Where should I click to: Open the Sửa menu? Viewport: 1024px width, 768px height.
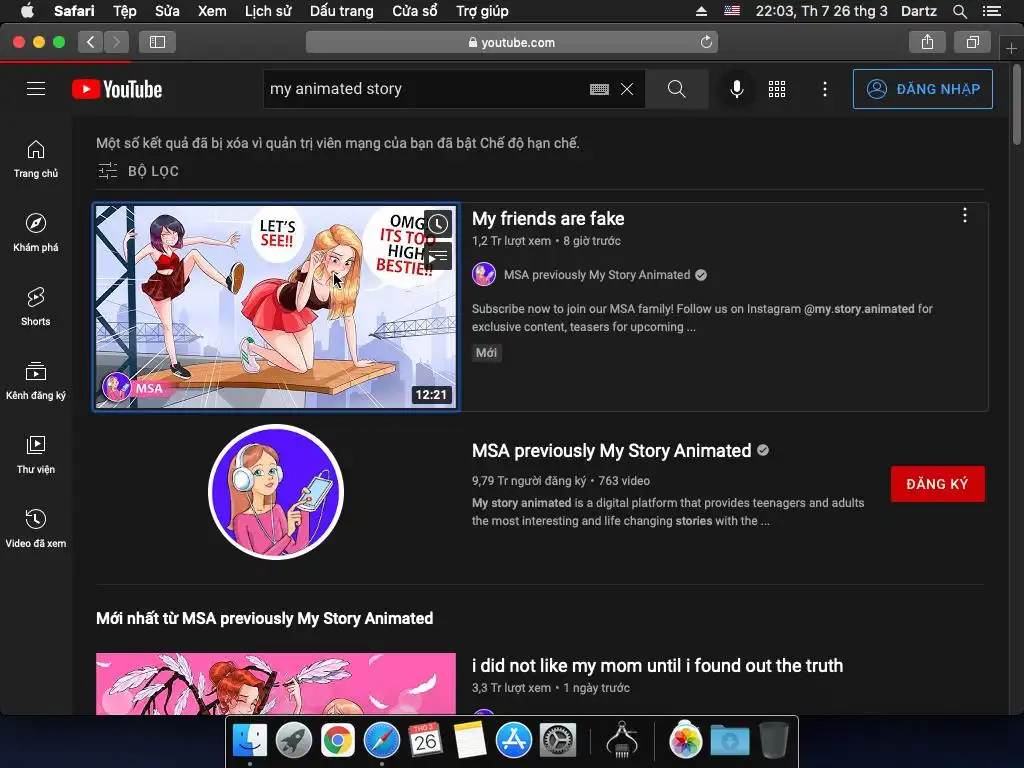click(x=167, y=11)
